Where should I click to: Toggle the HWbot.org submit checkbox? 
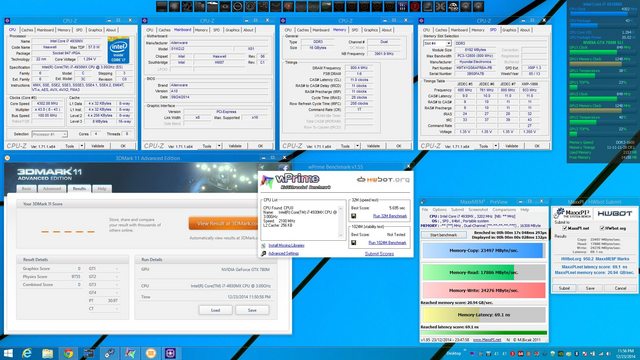602,228
